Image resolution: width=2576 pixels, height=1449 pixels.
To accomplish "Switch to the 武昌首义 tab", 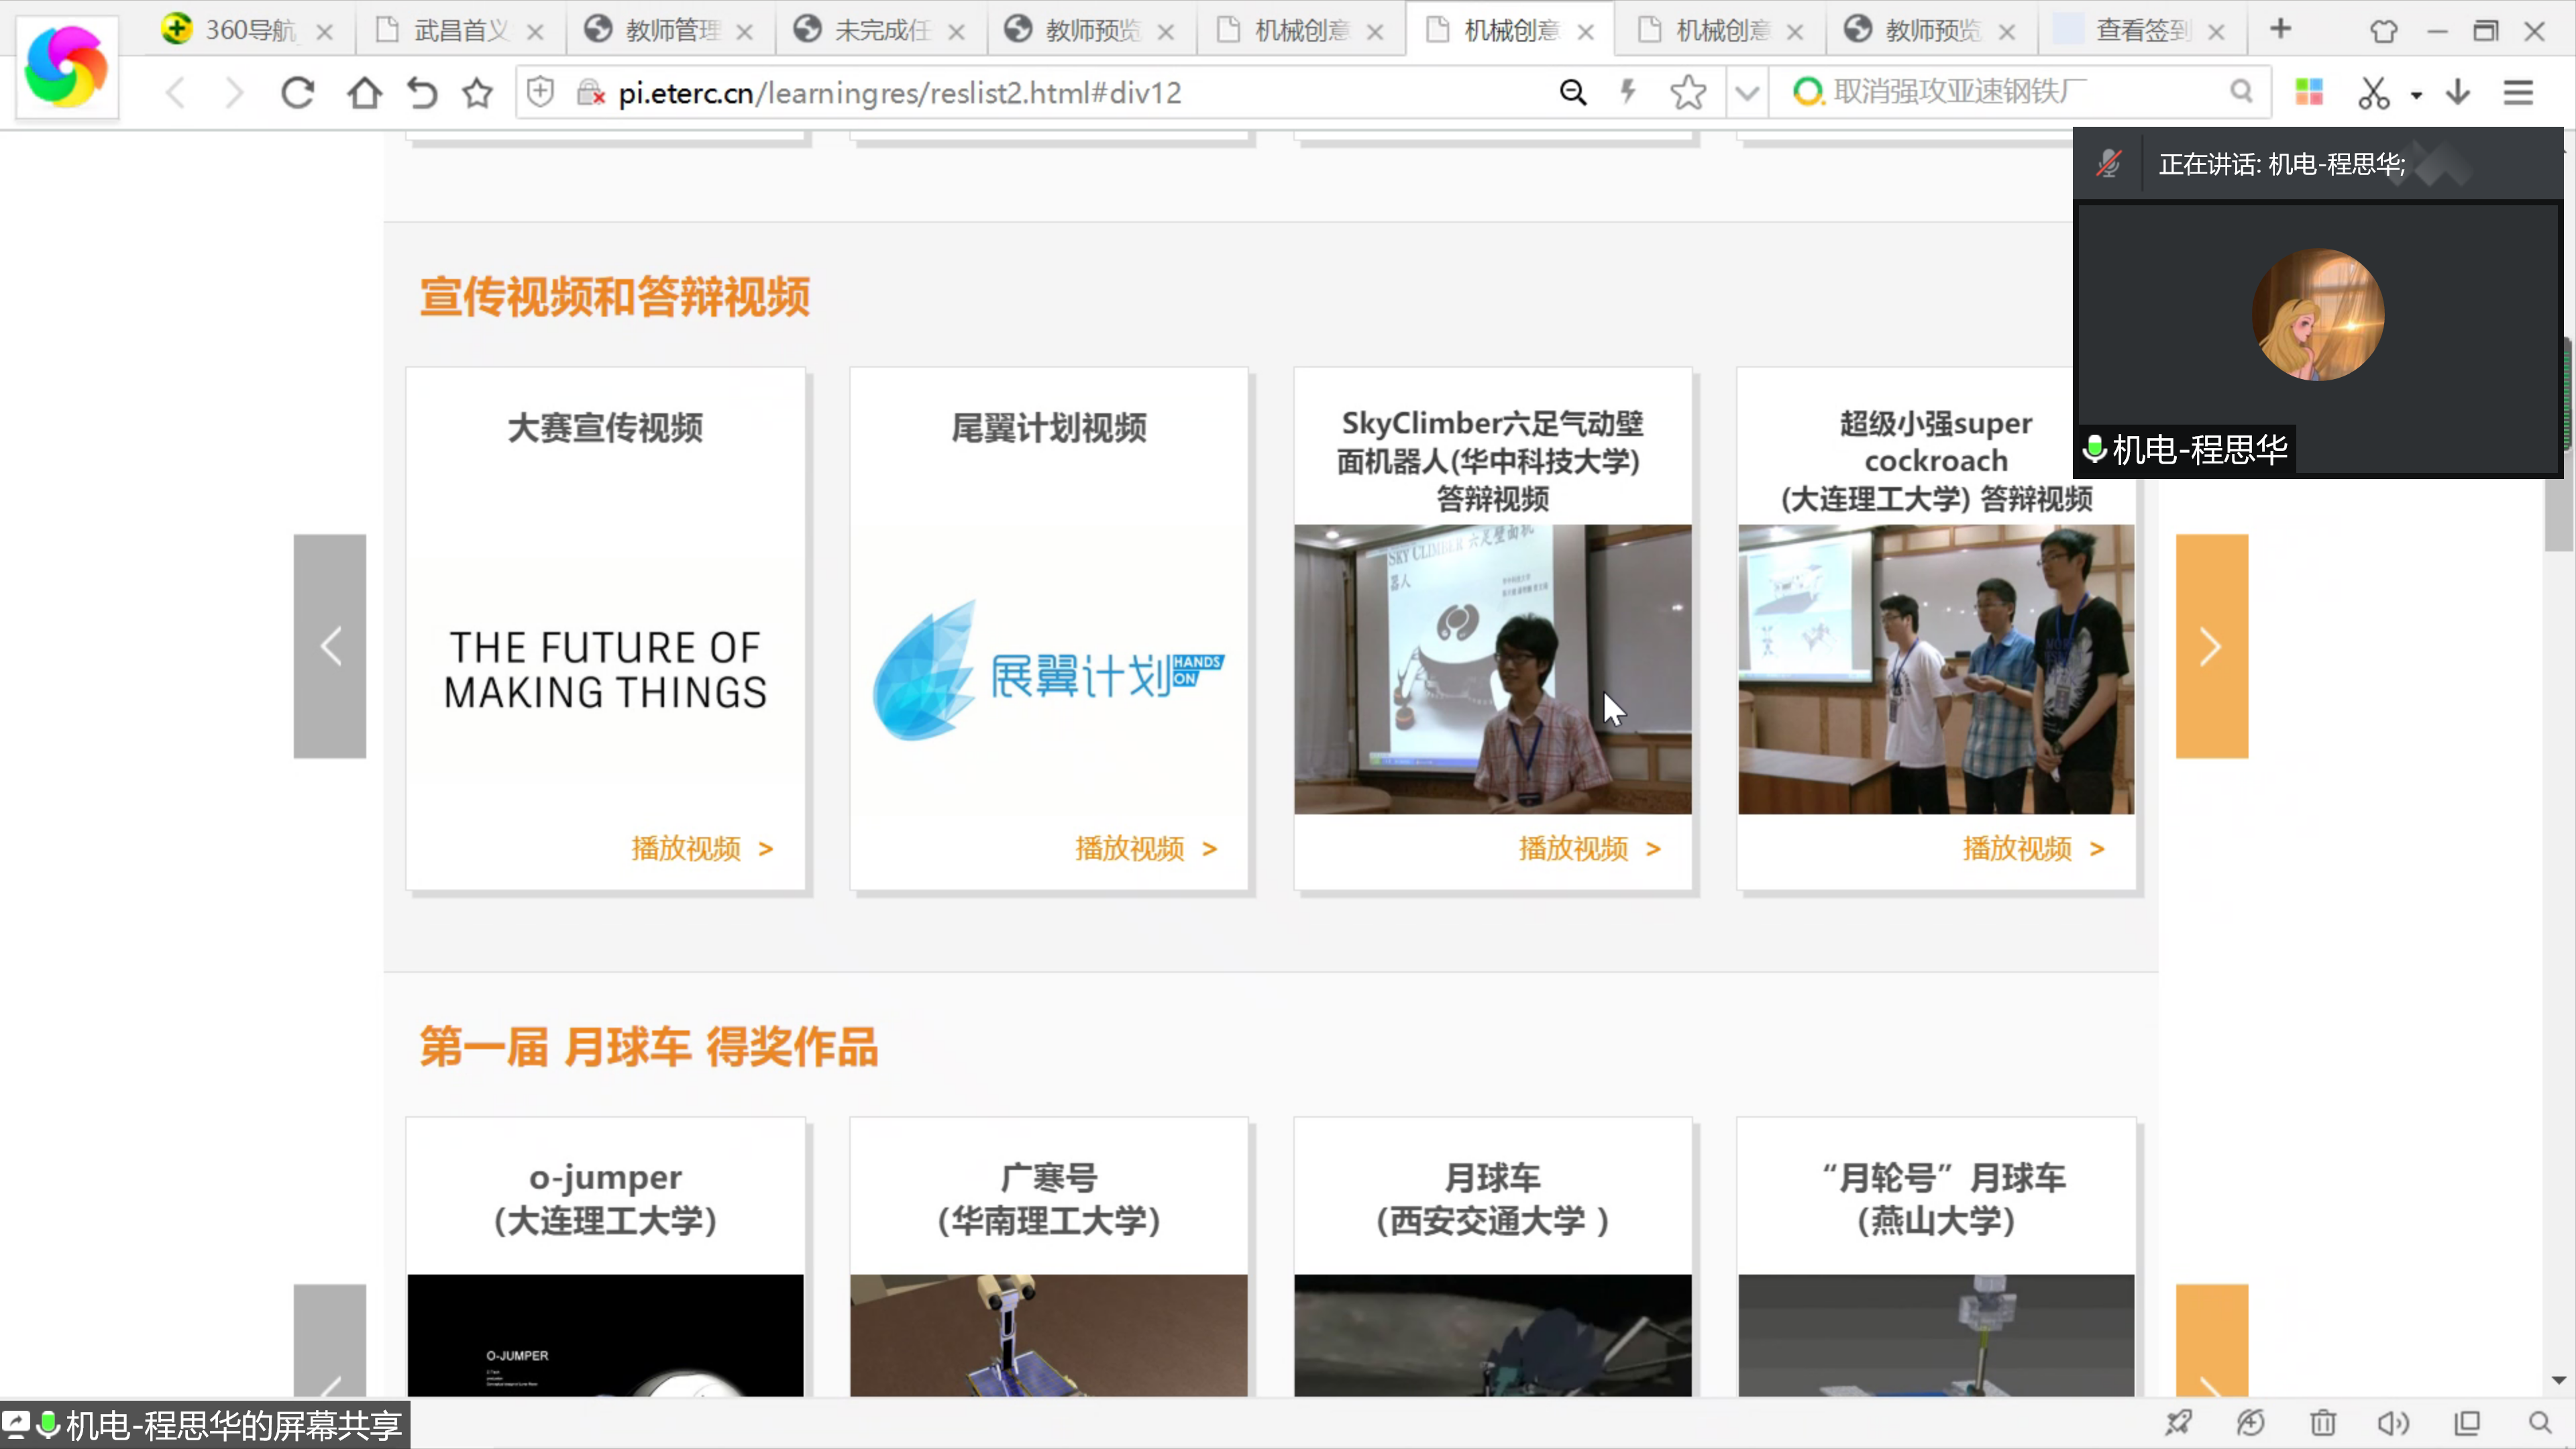I will coord(460,30).
